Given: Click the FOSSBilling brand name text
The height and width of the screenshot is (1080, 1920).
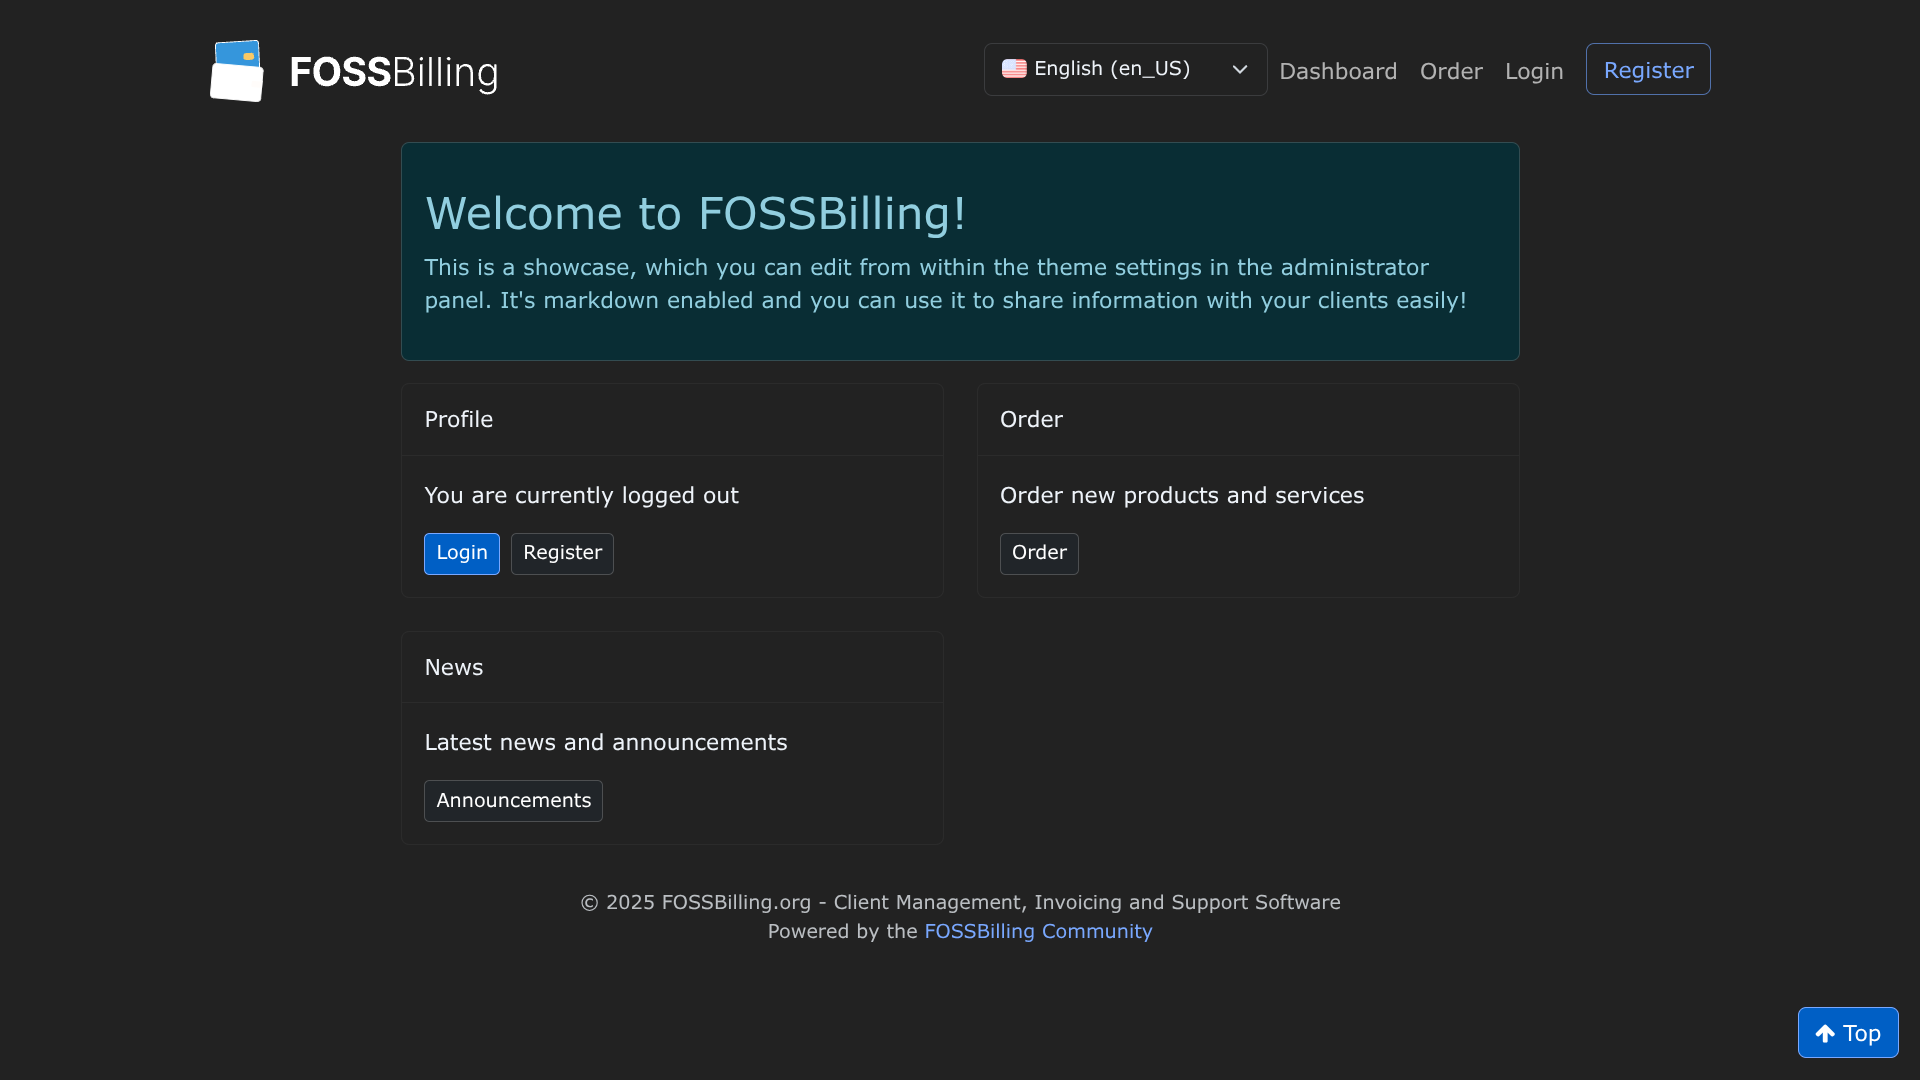Looking at the screenshot, I should (394, 72).
